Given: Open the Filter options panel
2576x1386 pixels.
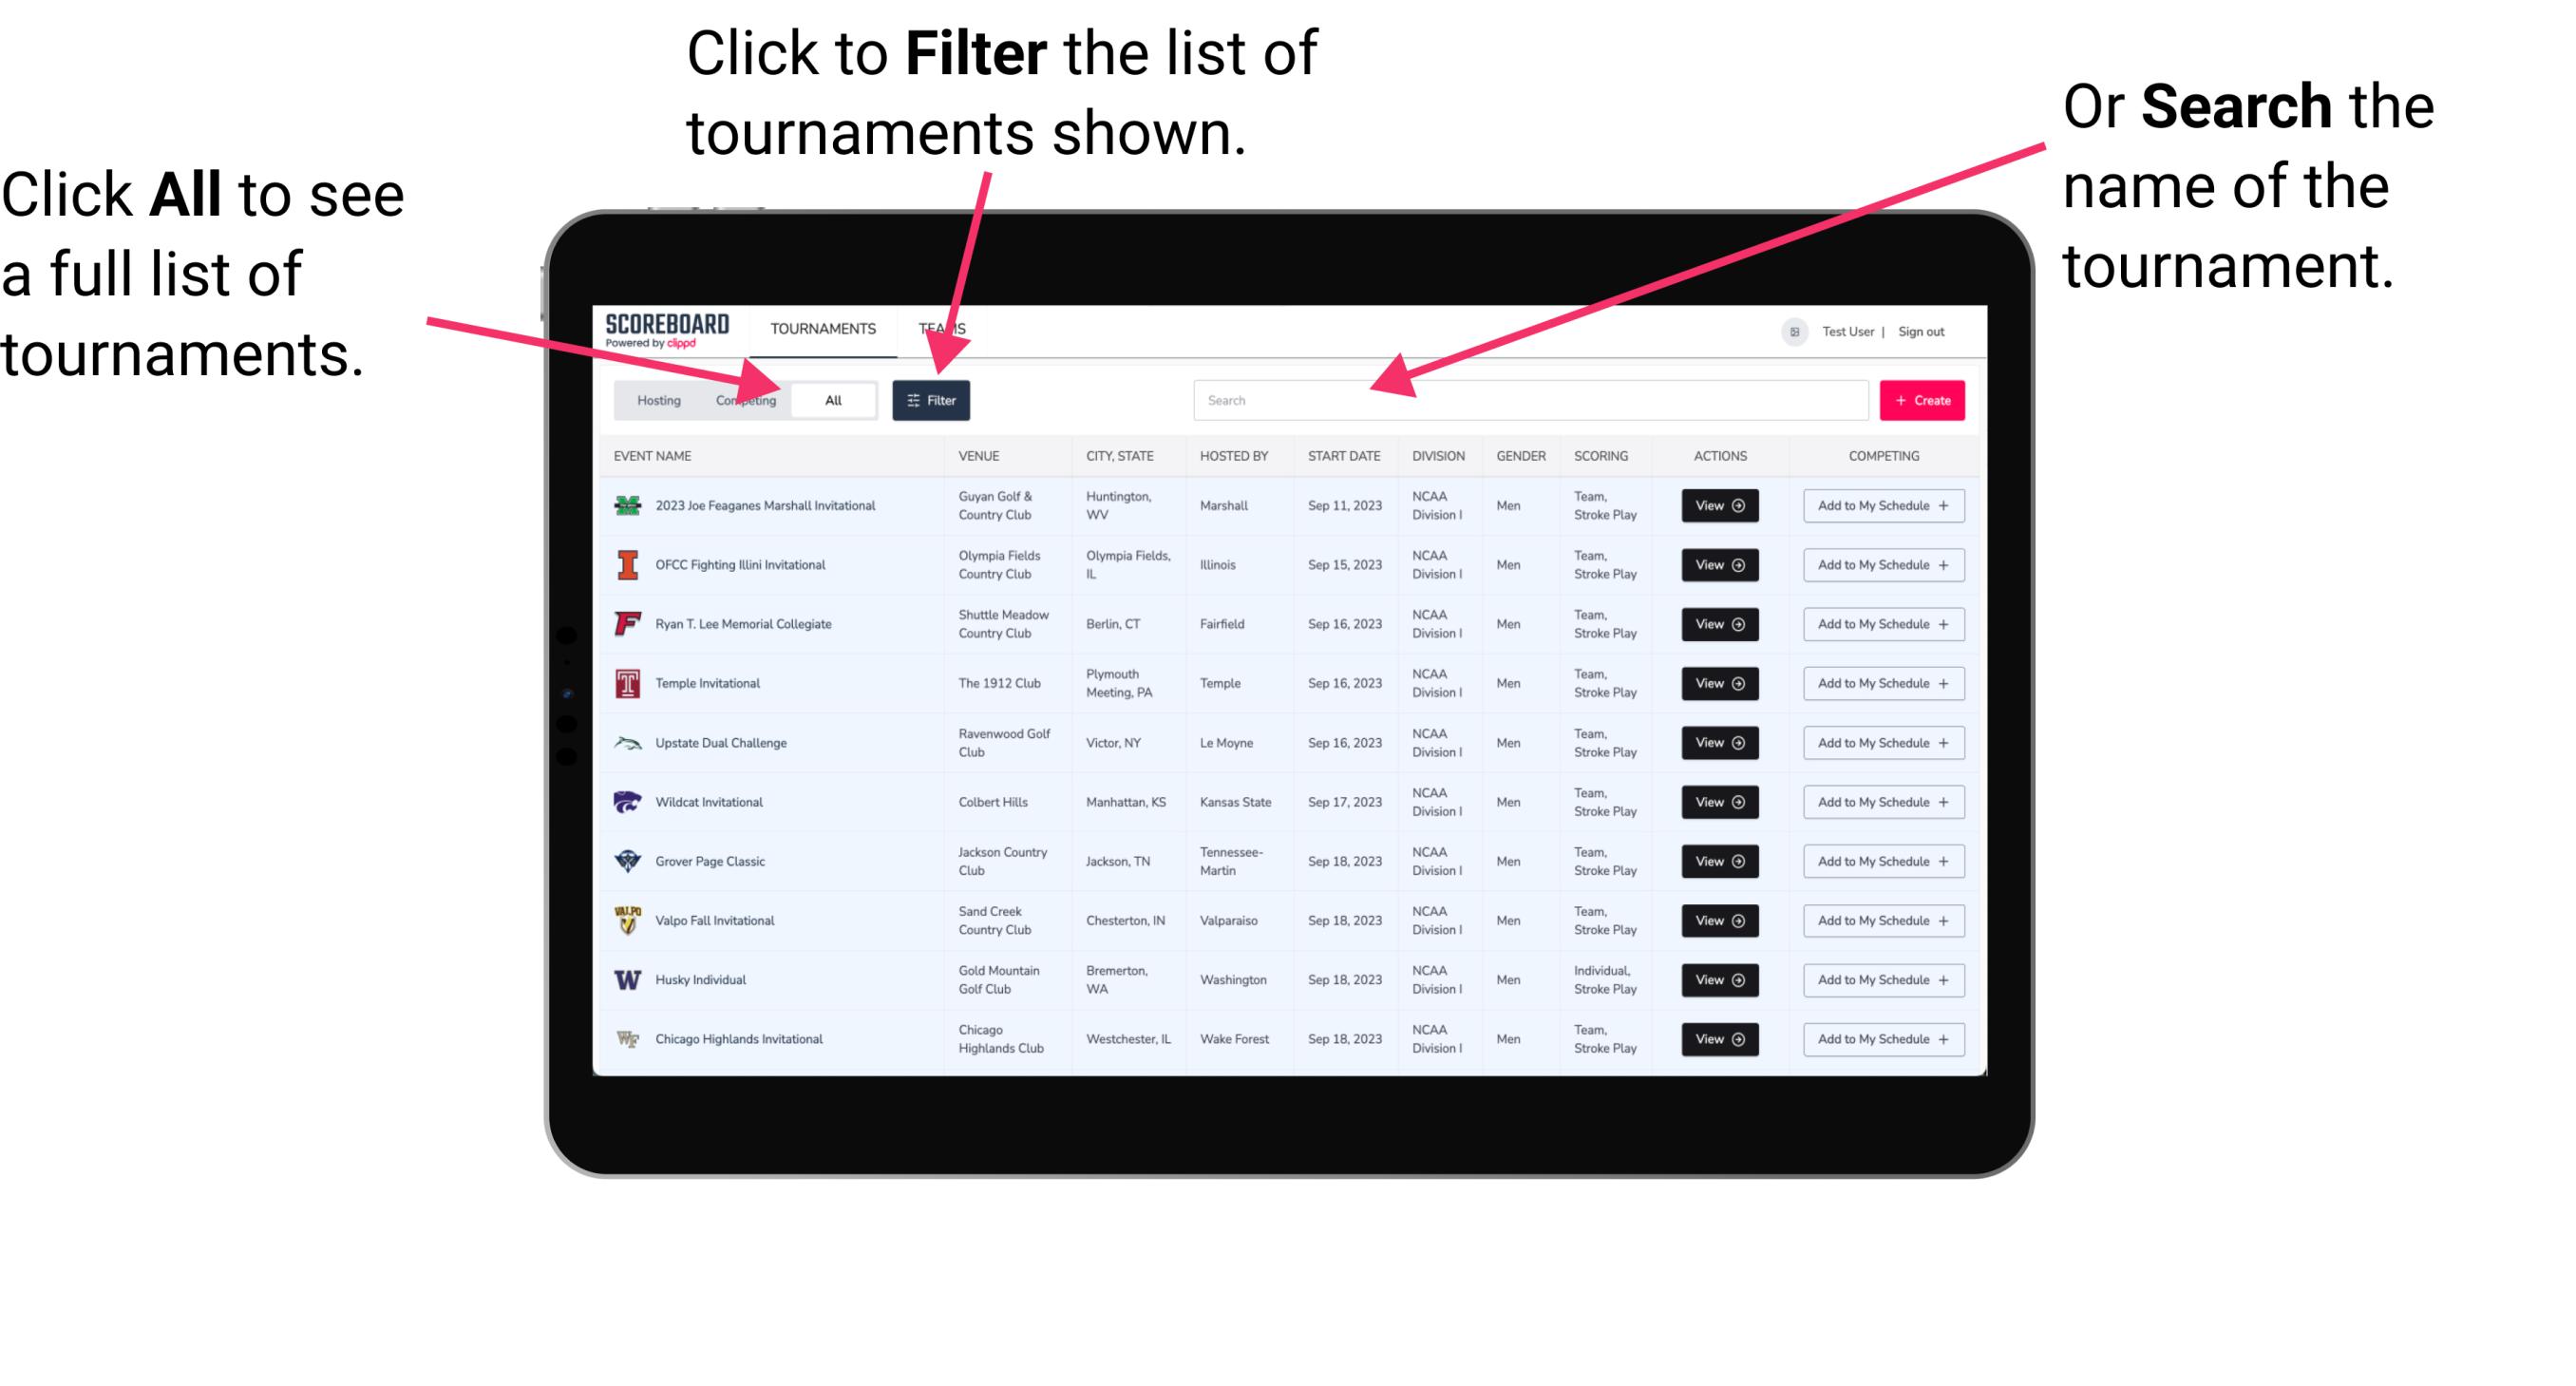Looking at the screenshot, I should [932, 399].
